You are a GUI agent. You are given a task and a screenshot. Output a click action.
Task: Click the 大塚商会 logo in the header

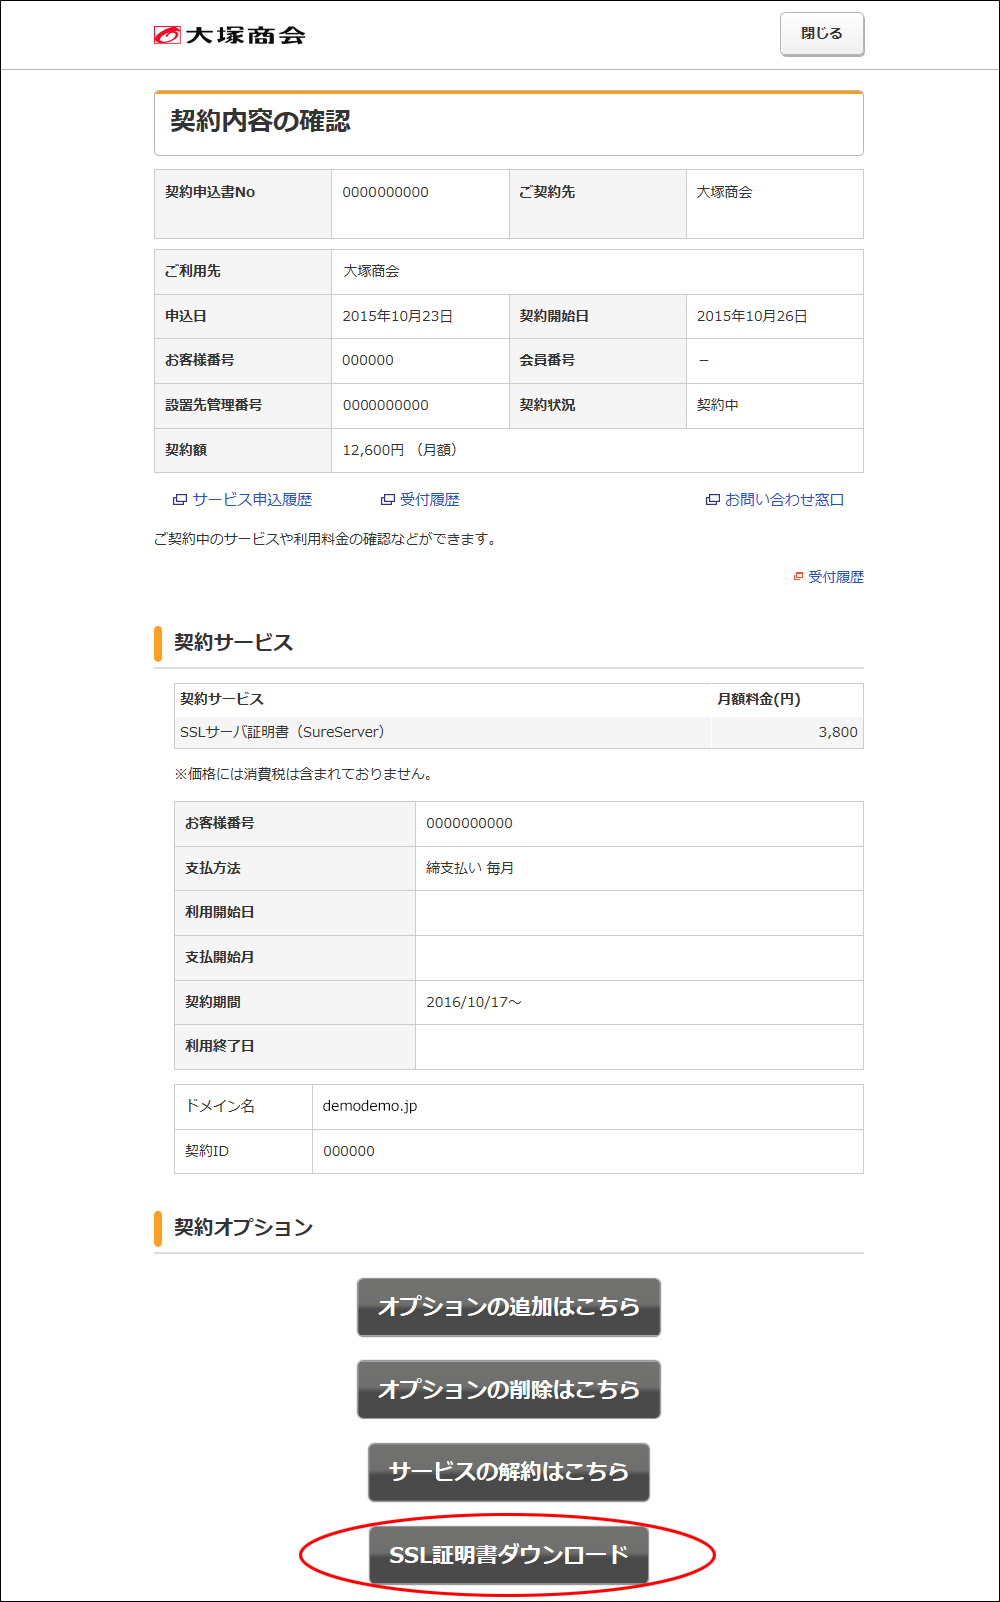point(229,35)
